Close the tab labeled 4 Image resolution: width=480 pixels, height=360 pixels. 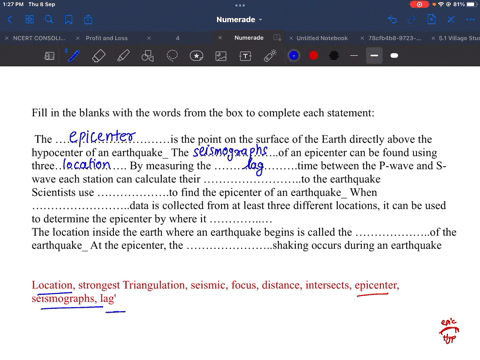point(149,38)
